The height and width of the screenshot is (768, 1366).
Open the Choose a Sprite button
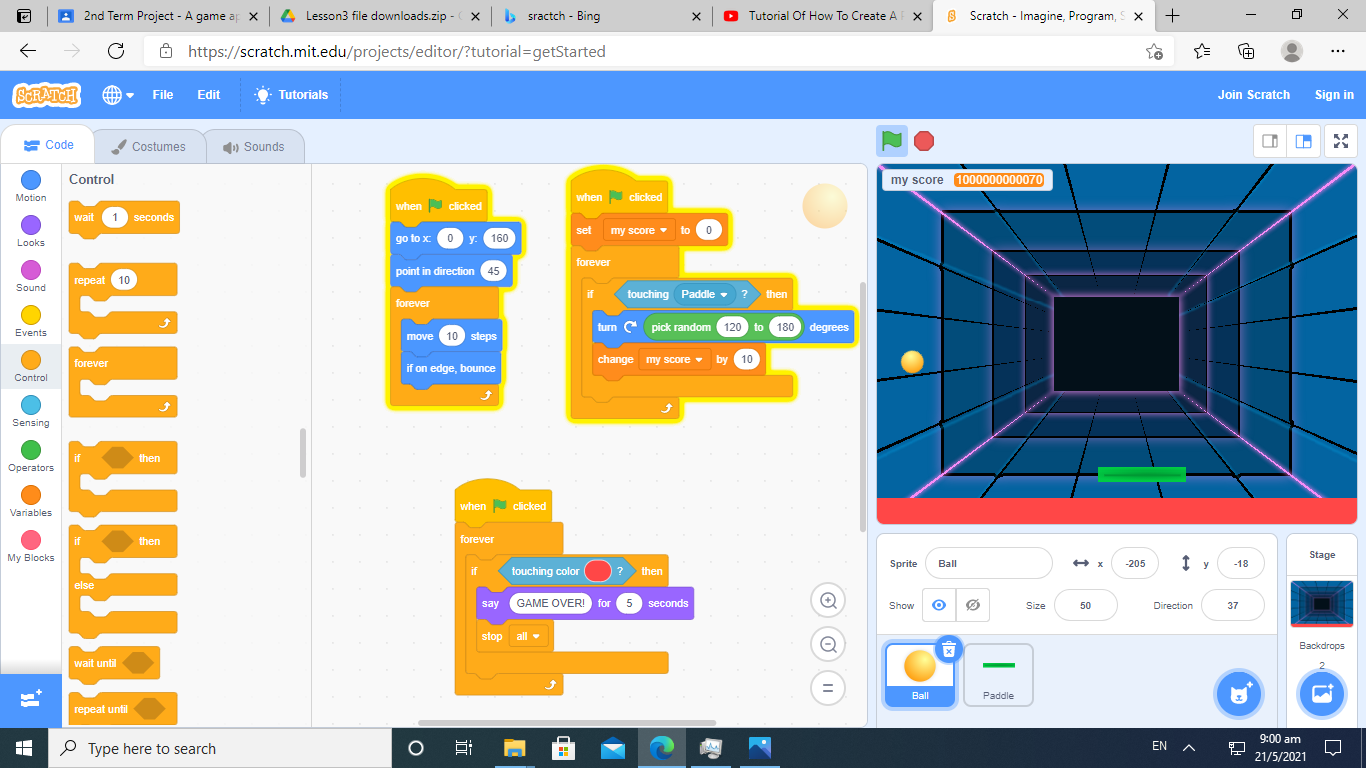click(1240, 694)
